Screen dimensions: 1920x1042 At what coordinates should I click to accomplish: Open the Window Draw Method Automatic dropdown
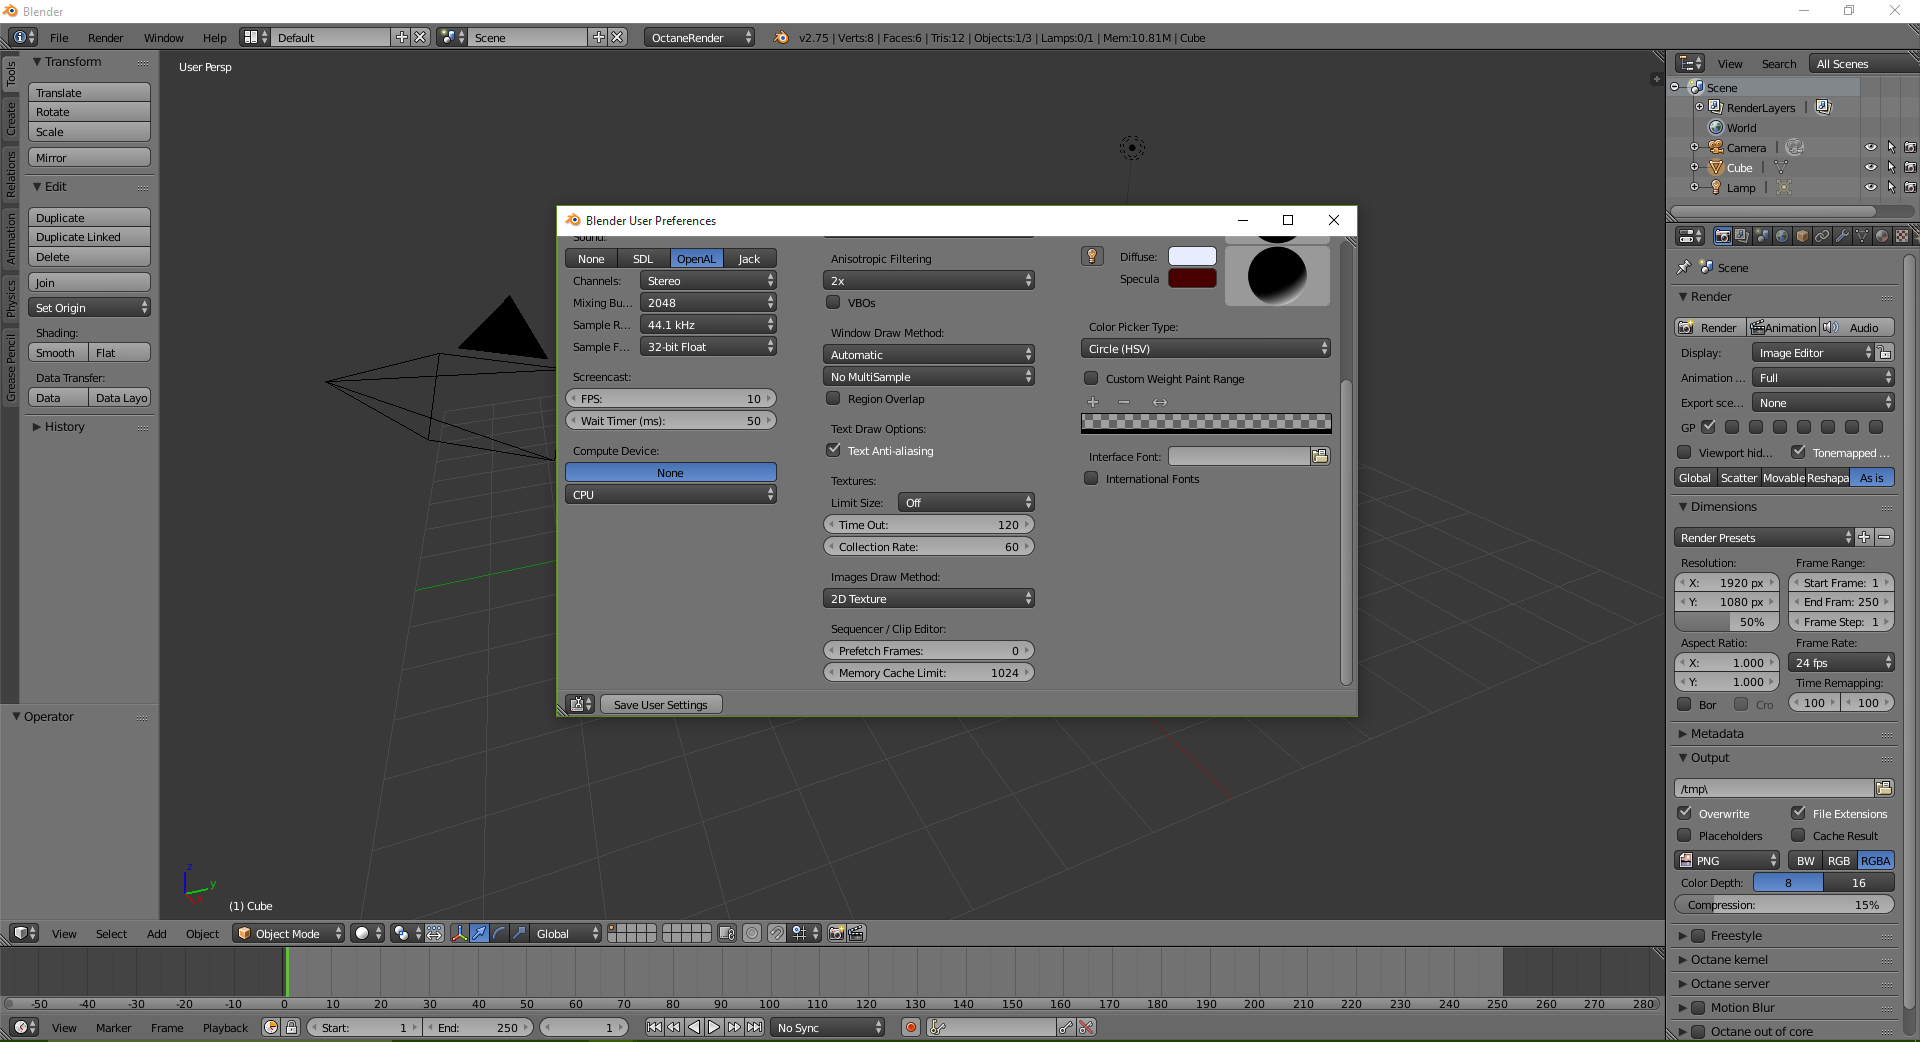pyautogui.click(x=929, y=355)
